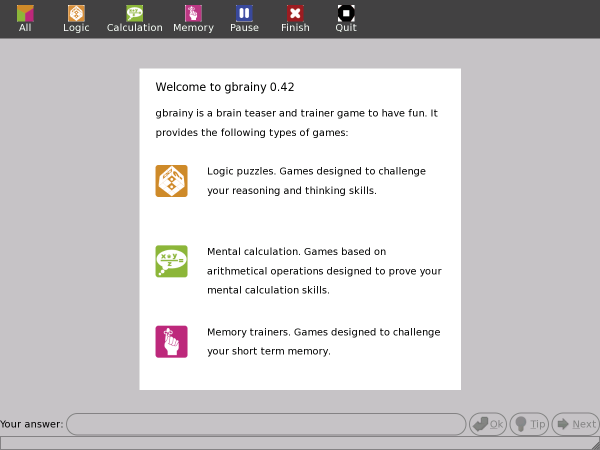The image size is (600, 450).
Task: Click the orange logic puzzles icon in welcome panel
Action: [x=171, y=180]
